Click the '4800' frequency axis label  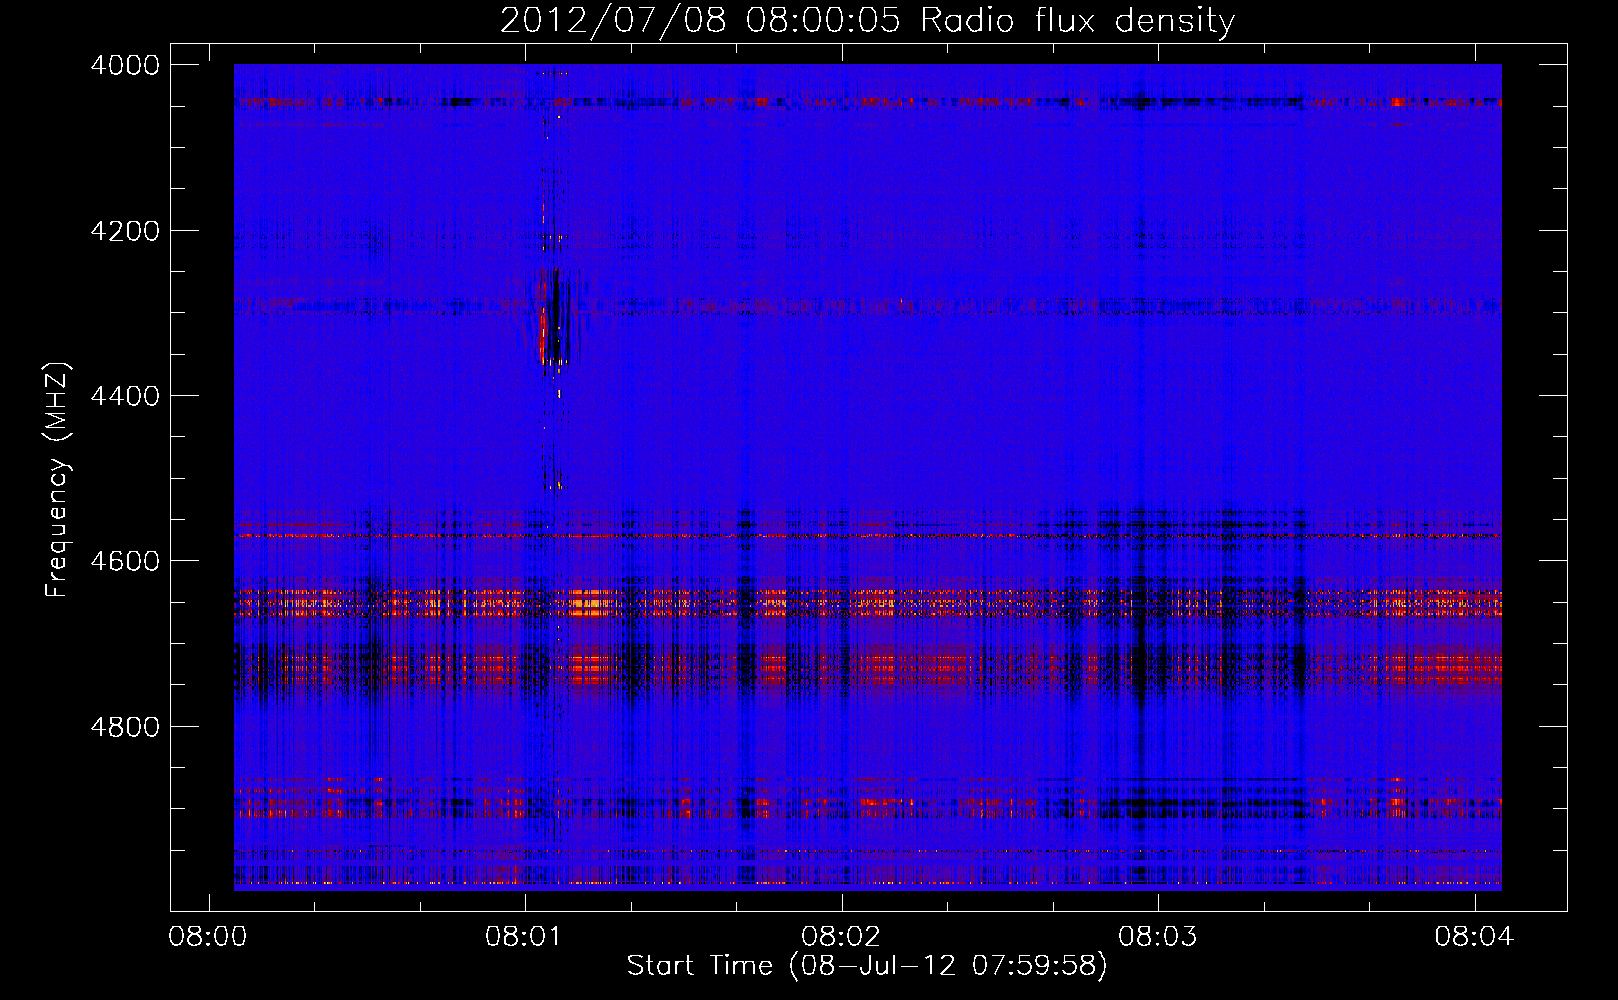pos(125,727)
